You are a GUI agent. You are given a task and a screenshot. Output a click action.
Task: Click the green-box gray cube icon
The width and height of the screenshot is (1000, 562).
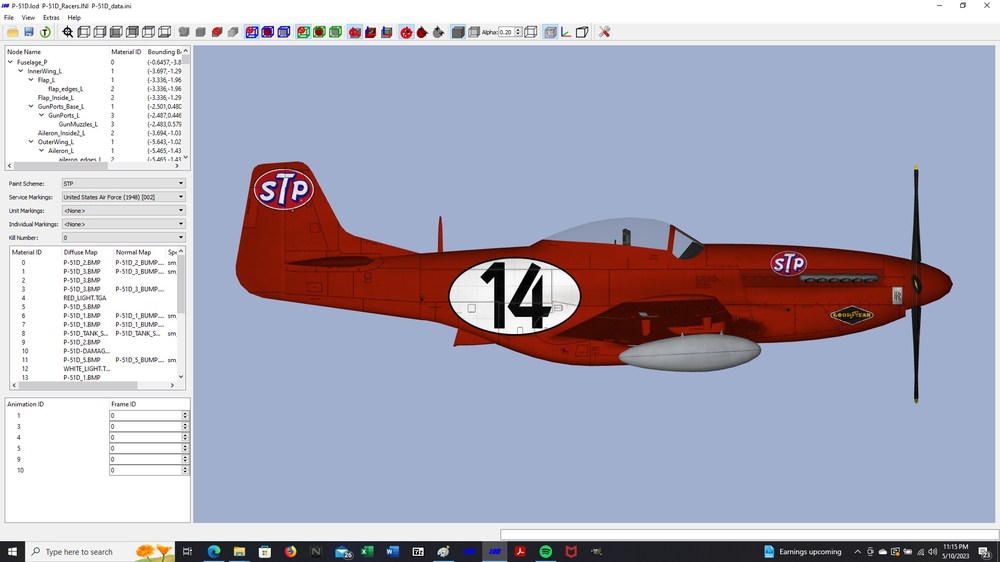(x=335, y=32)
